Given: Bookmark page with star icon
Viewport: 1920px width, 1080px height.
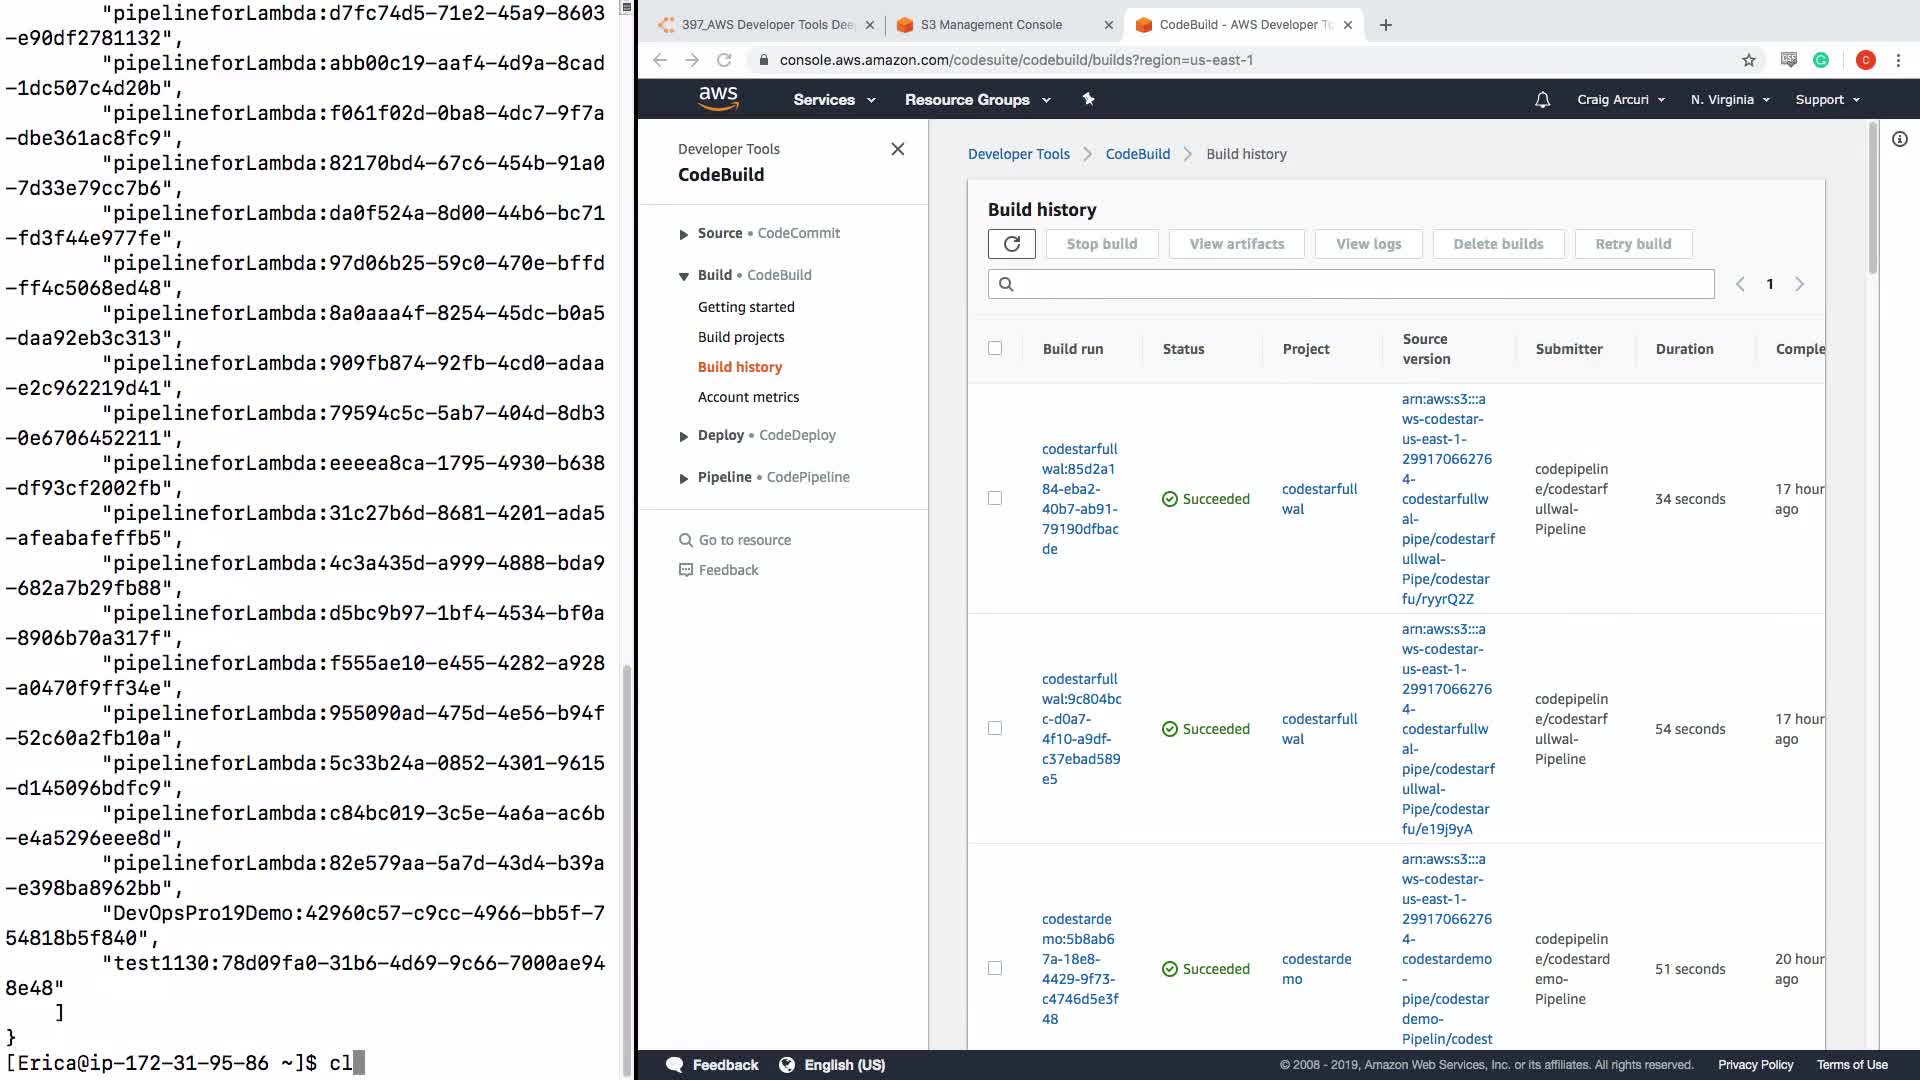Looking at the screenshot, I should [1748, 60].
